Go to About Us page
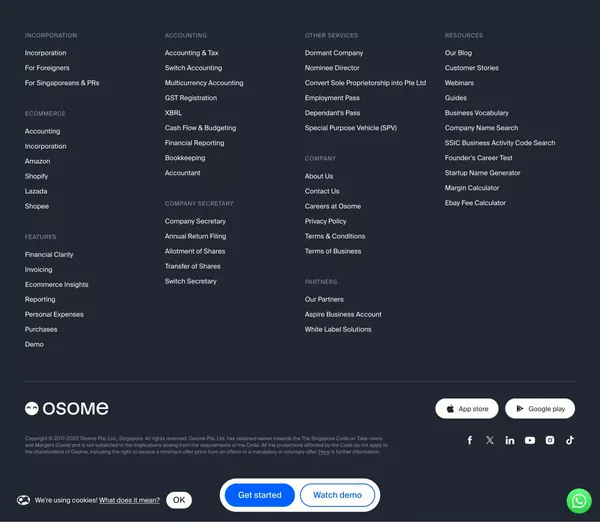 319,176
